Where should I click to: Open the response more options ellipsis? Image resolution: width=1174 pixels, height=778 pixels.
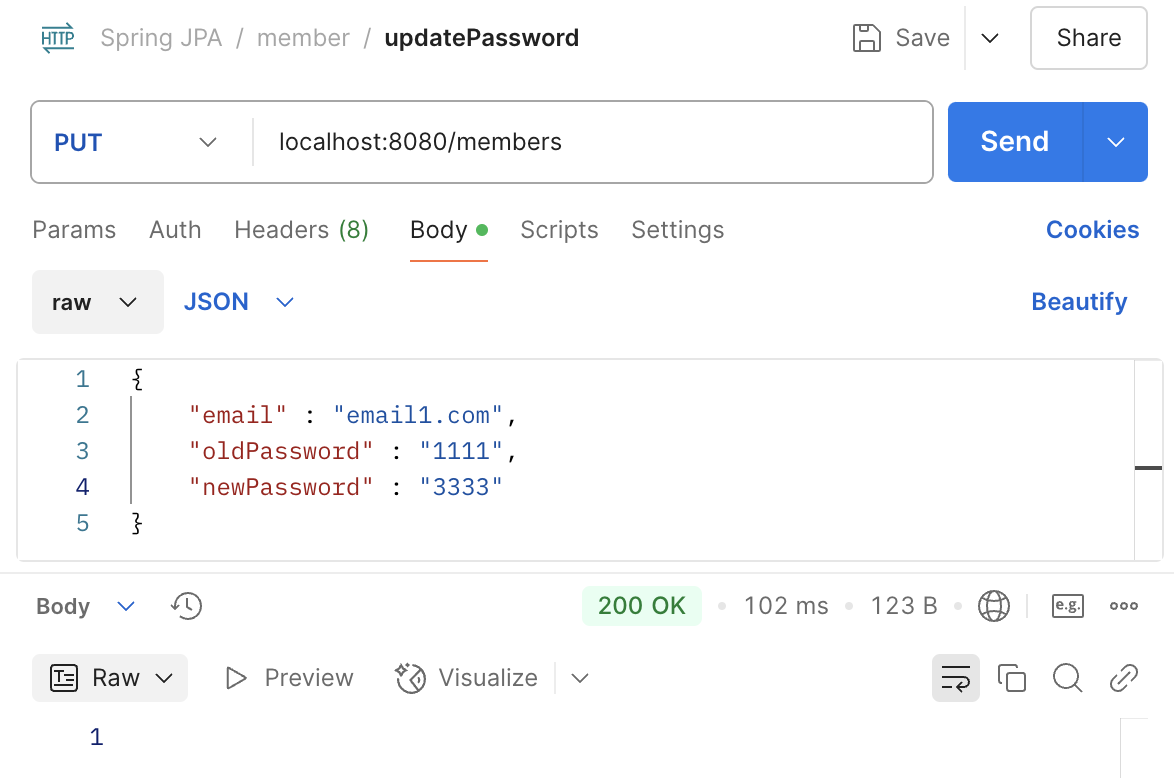click(x=1124, y=606)
